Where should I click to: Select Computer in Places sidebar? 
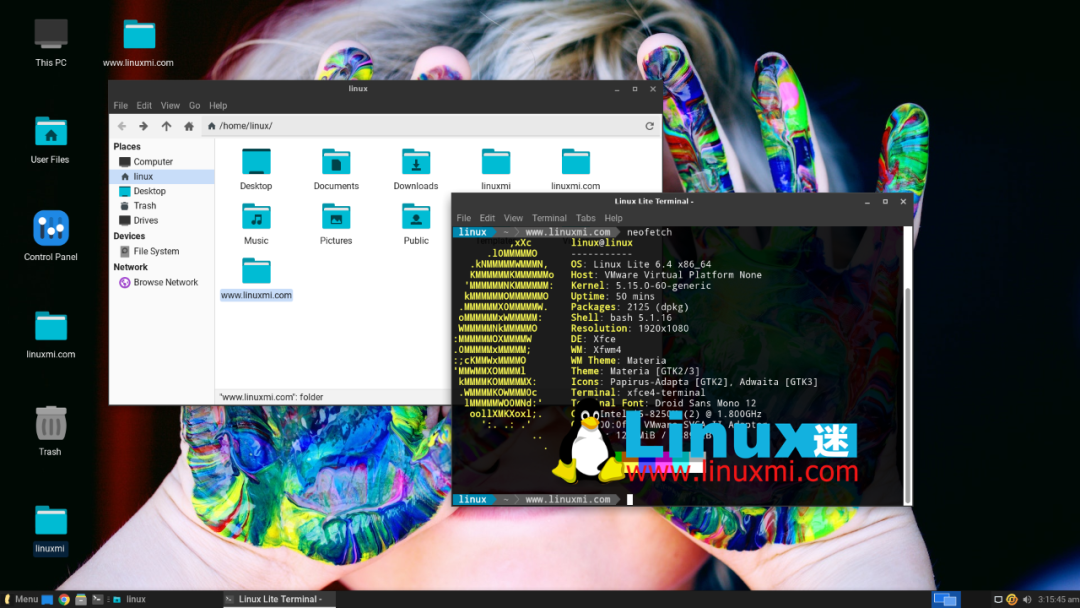162,162
